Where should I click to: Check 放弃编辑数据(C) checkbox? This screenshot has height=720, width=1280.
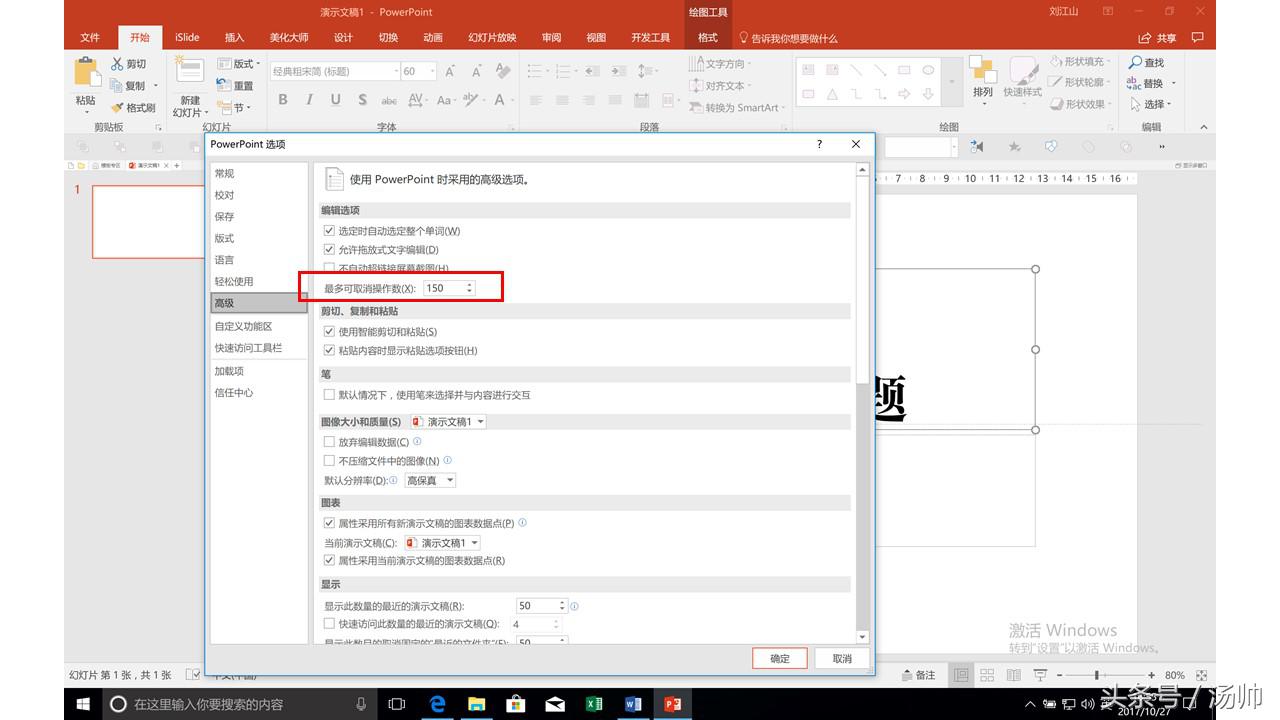pyautogui.click(x=329, y=442)
